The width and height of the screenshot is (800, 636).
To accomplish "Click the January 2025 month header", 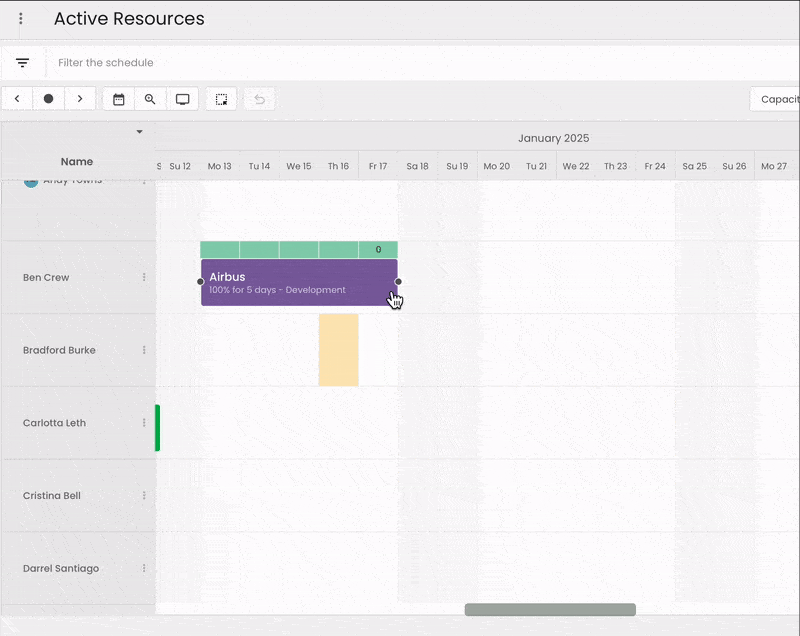I will point(554,138).
